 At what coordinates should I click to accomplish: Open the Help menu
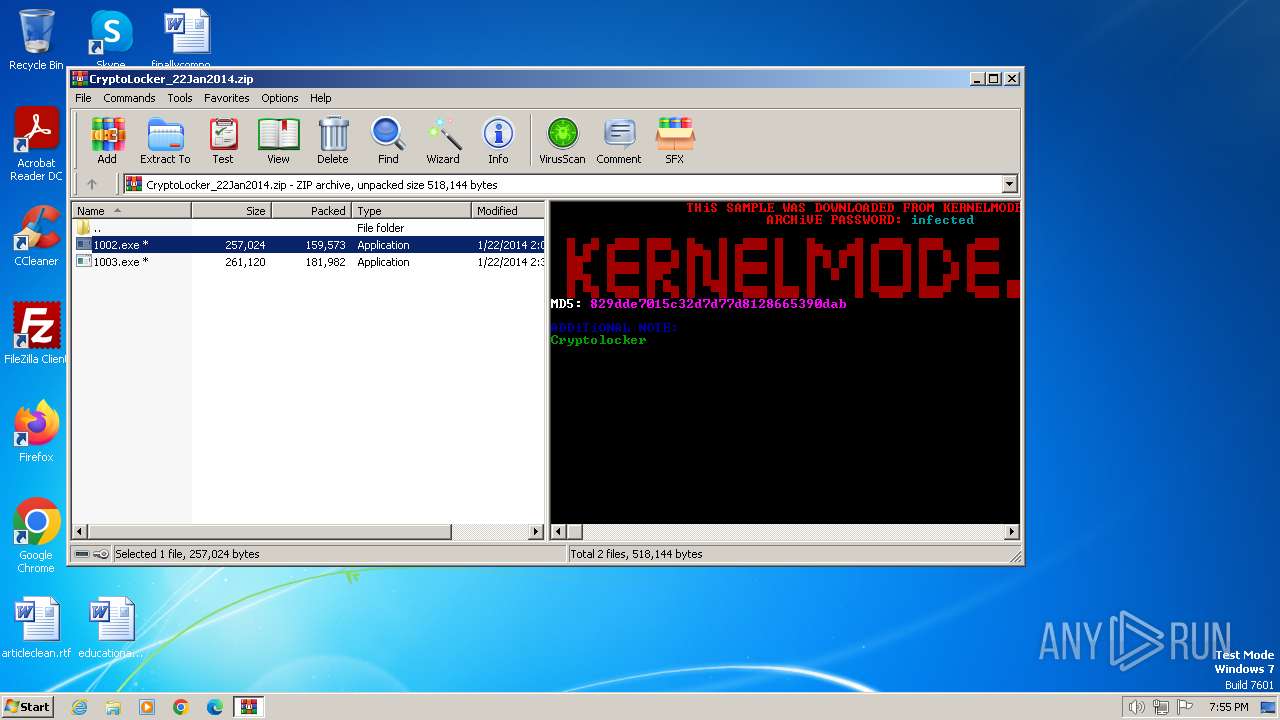pyautogui.click(x=320, y=98)
